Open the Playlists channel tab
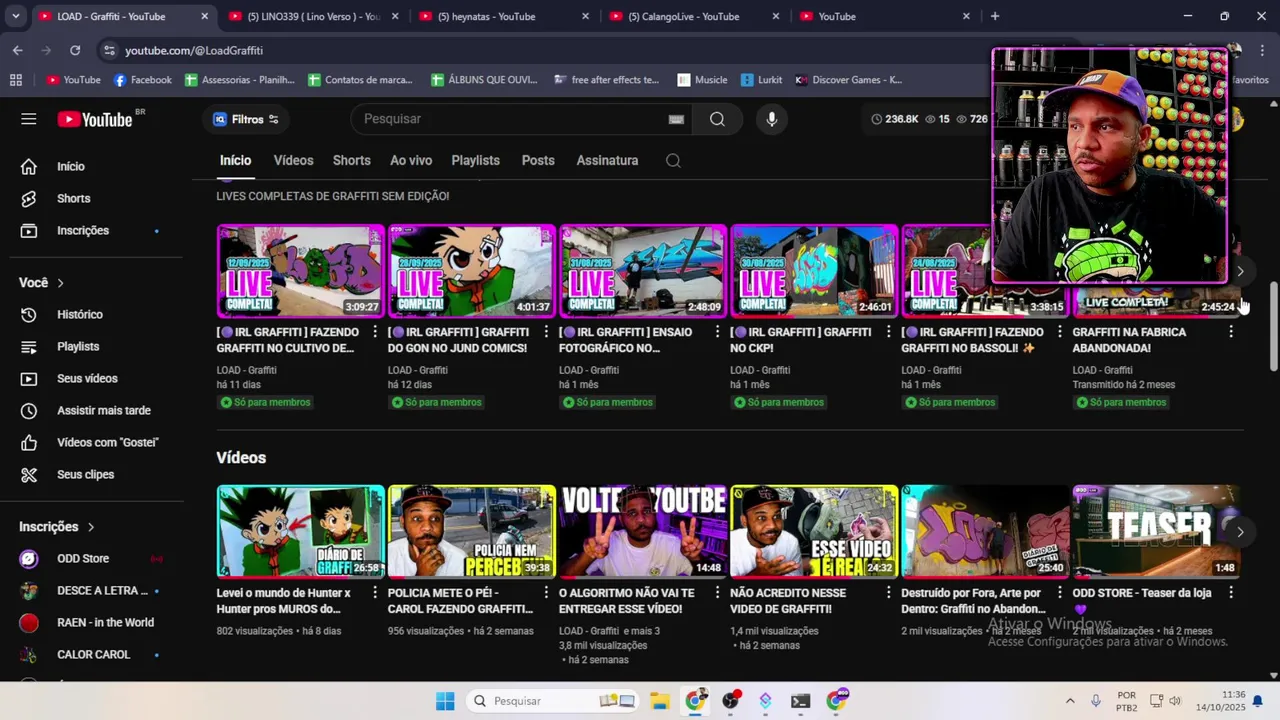1280x720 pixels. [475, 160]
